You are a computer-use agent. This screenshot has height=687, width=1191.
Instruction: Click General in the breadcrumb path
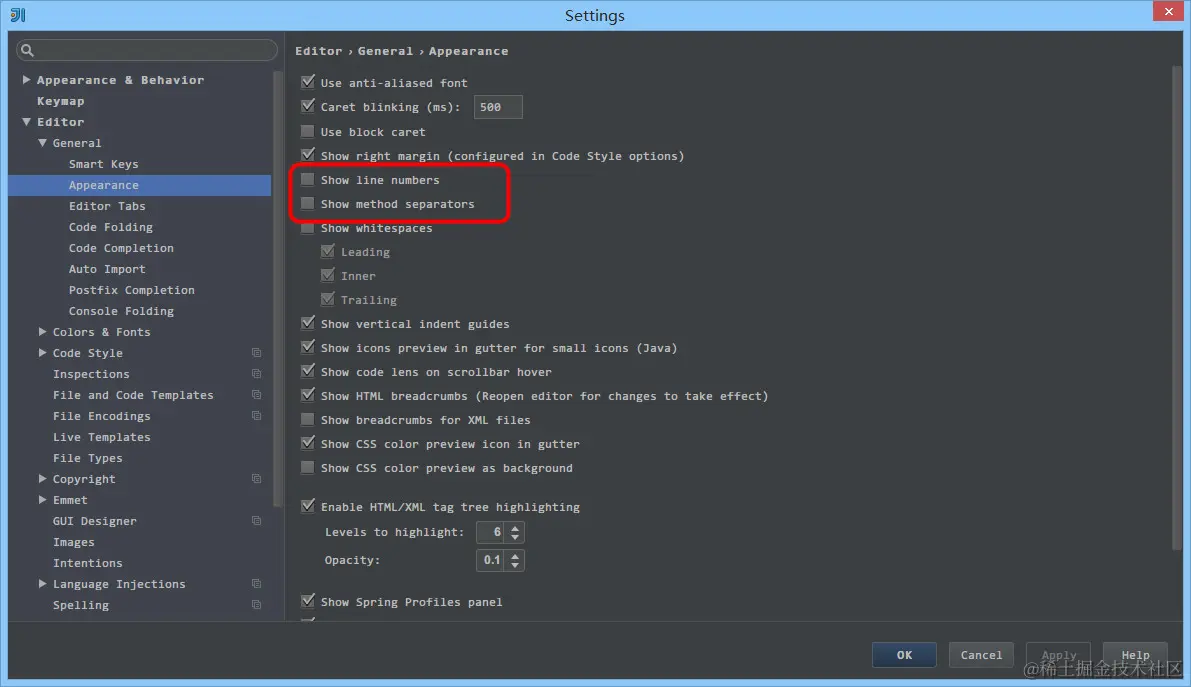coord(385,50)
